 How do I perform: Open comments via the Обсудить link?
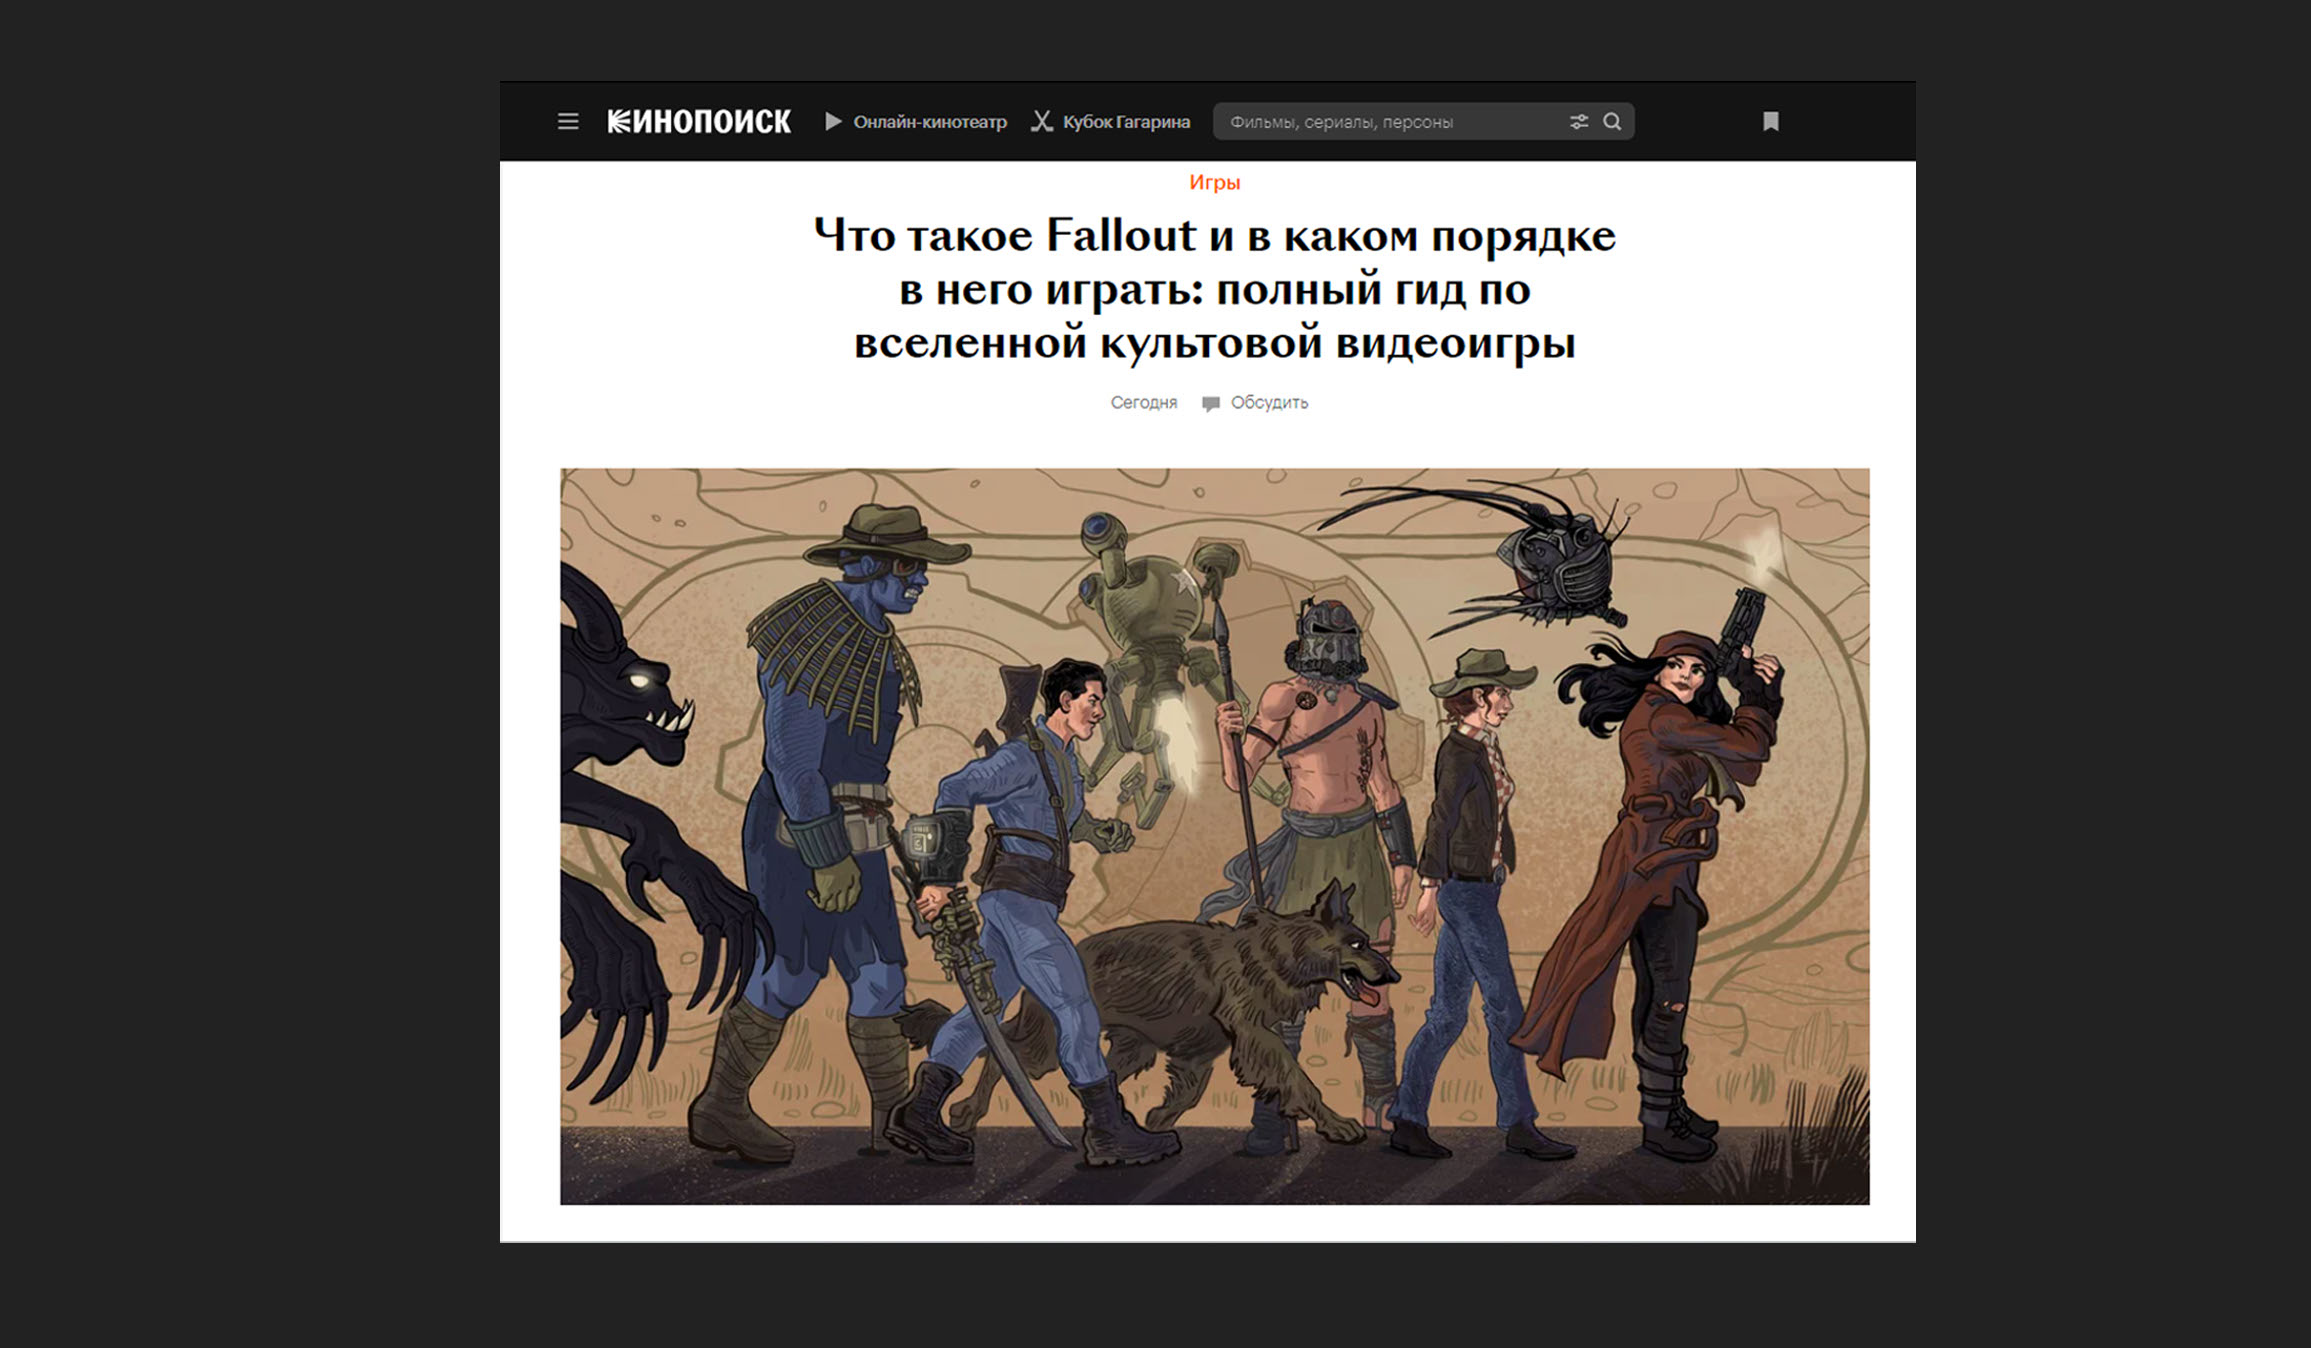pyautogui.click(x=1269, y=403)
